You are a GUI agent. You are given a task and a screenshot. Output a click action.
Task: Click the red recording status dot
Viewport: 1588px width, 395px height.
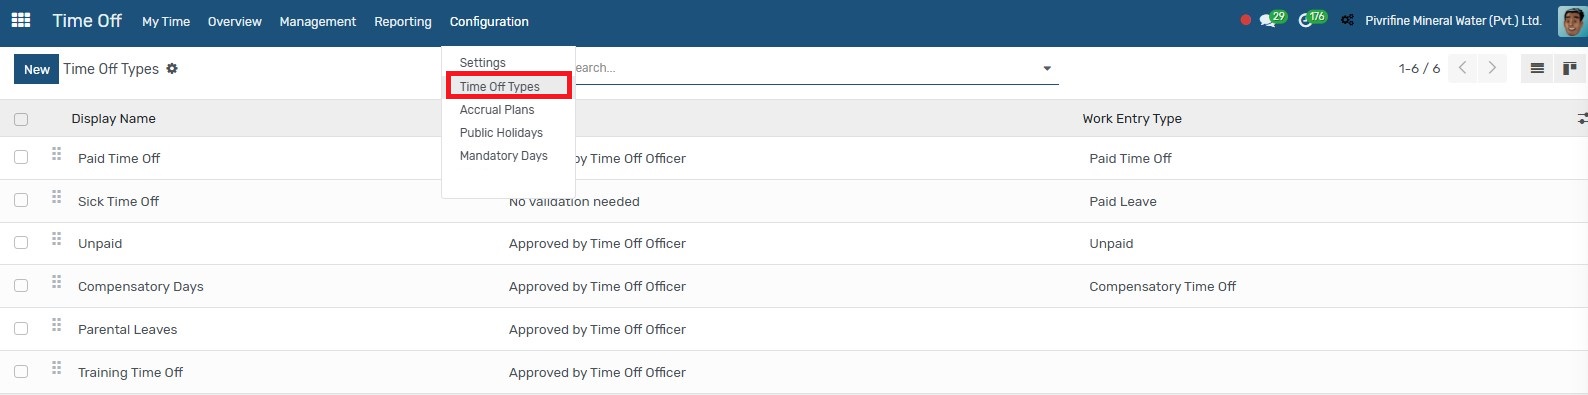tap(1245, 20)
